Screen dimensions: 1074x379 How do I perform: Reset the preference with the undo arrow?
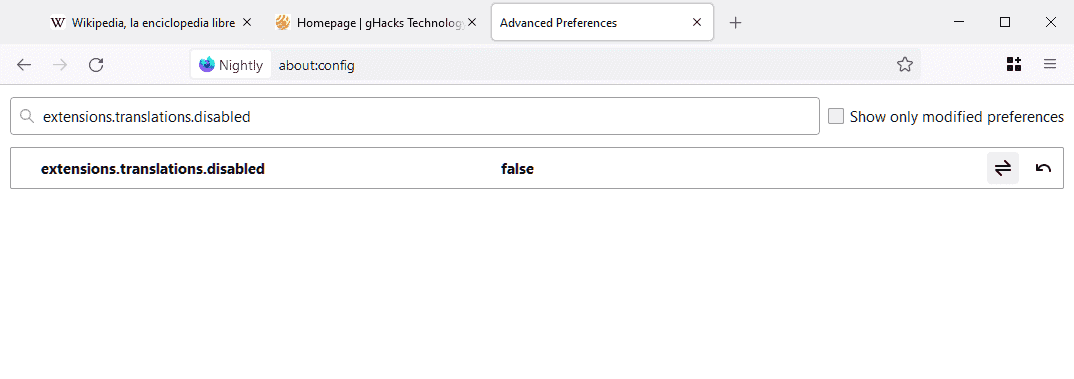click(x=1043, y=168)
